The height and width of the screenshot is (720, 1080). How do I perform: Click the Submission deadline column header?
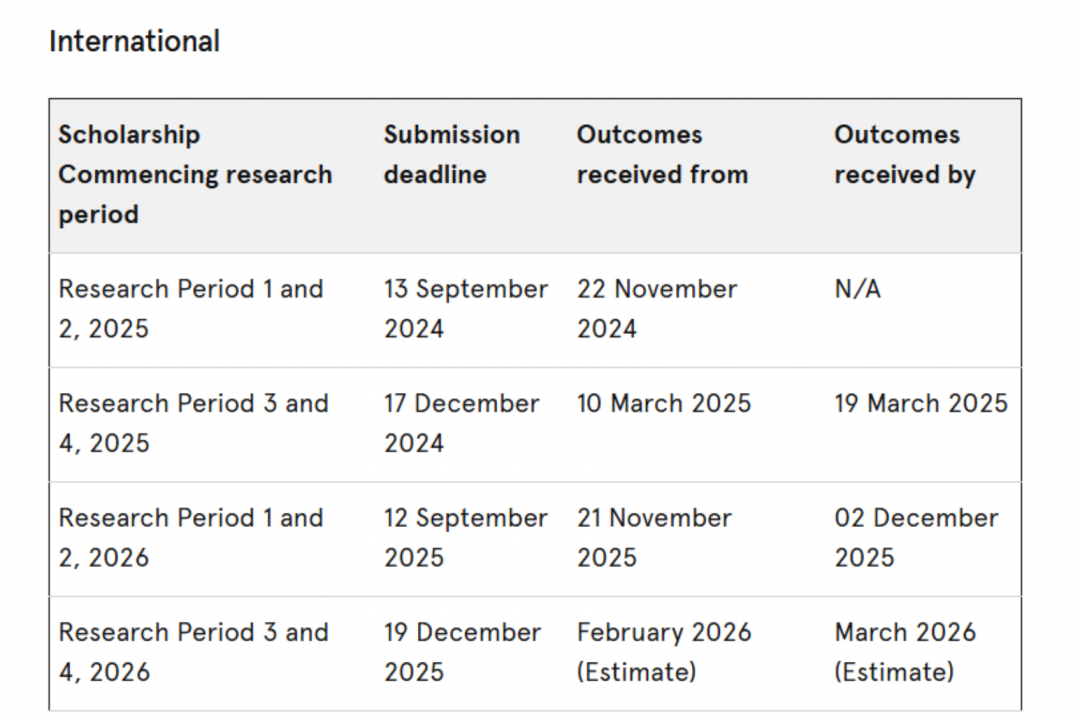click(452, 154)
